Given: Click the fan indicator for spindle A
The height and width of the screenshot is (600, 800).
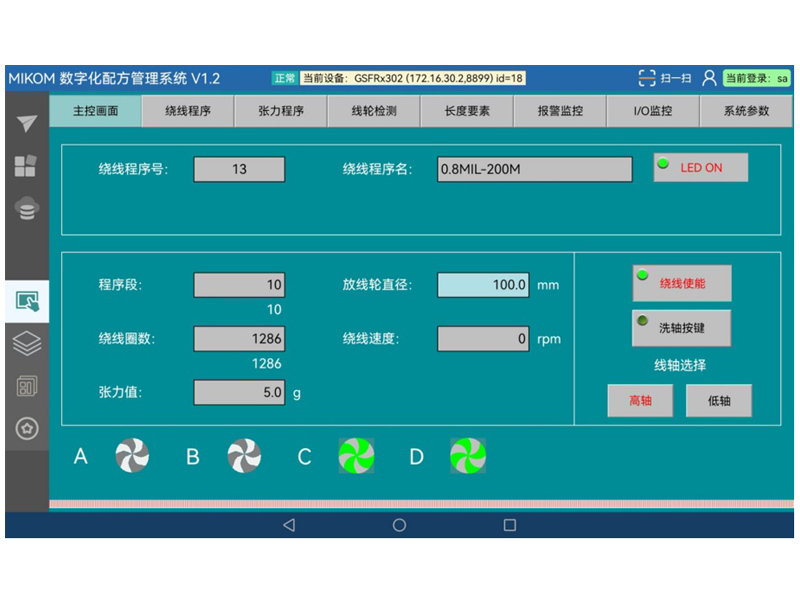Looking at the screenshot, I should click(131, 456).
